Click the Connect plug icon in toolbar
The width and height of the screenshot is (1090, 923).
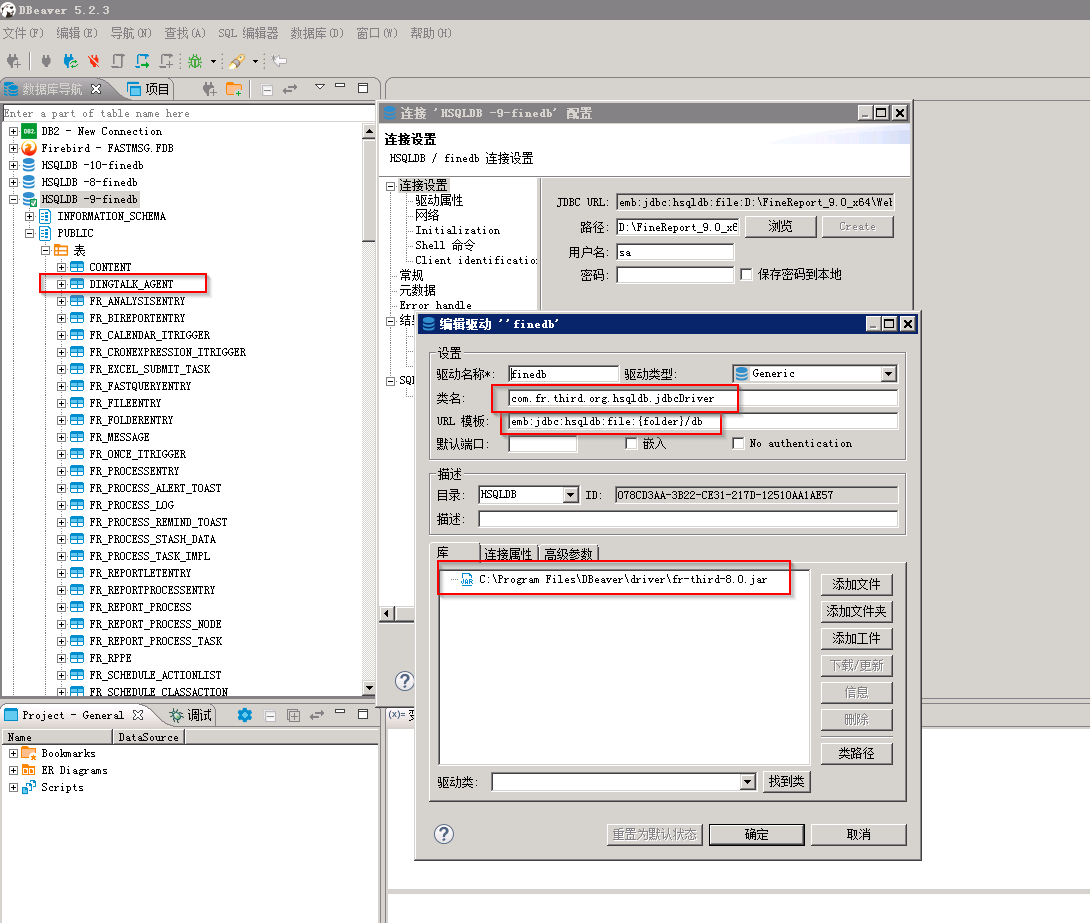click(46, 61)
